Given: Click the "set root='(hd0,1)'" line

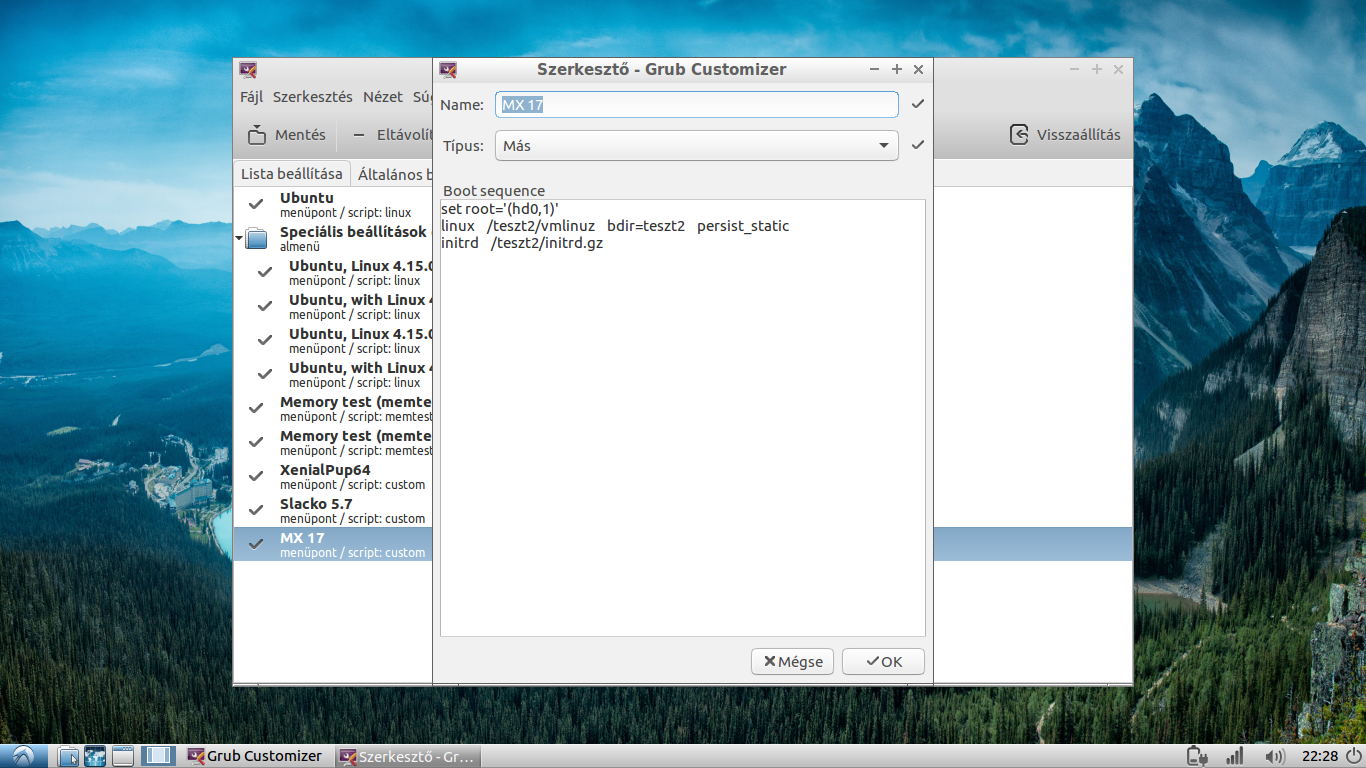Looking at the screenshot, I should point(500,209).
